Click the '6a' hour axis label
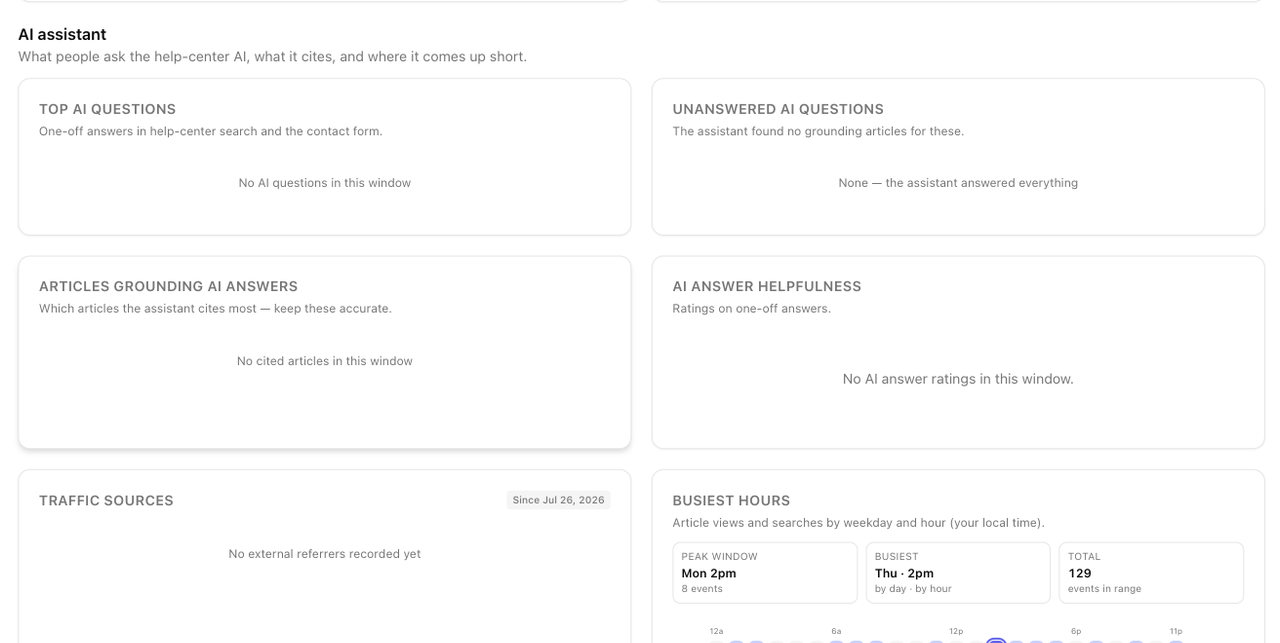This screenshot has height=643, width=1280. point(836,631)
